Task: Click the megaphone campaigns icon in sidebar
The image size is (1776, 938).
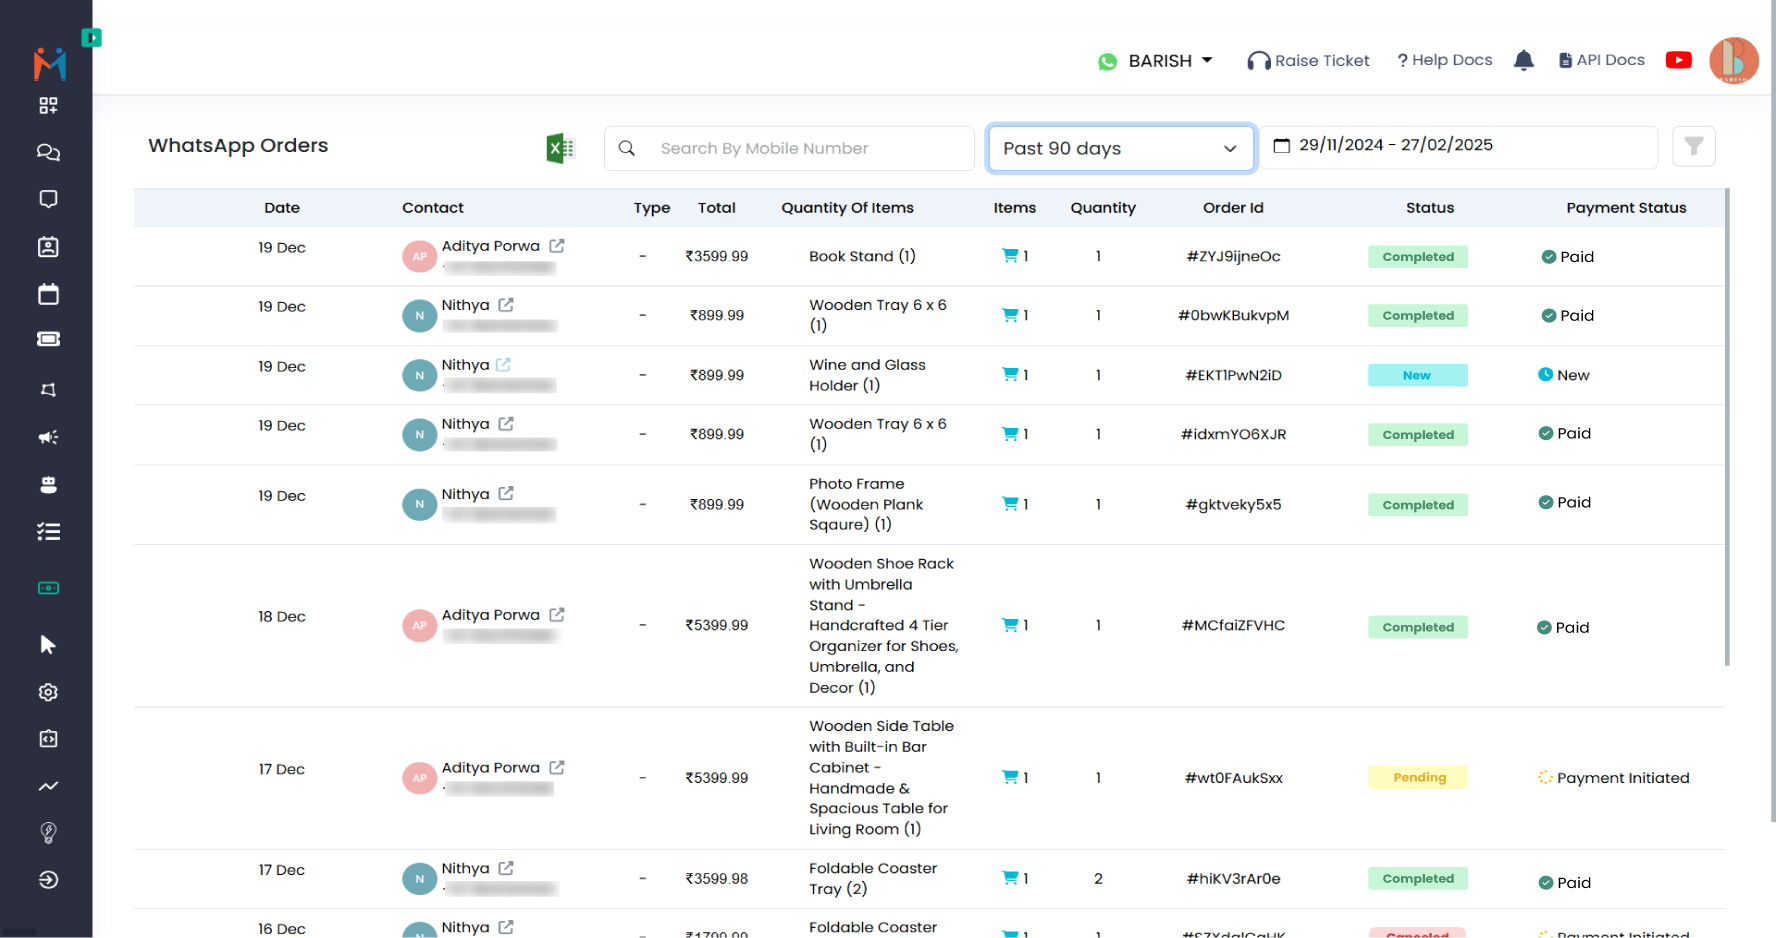Action: coord(48,437)
